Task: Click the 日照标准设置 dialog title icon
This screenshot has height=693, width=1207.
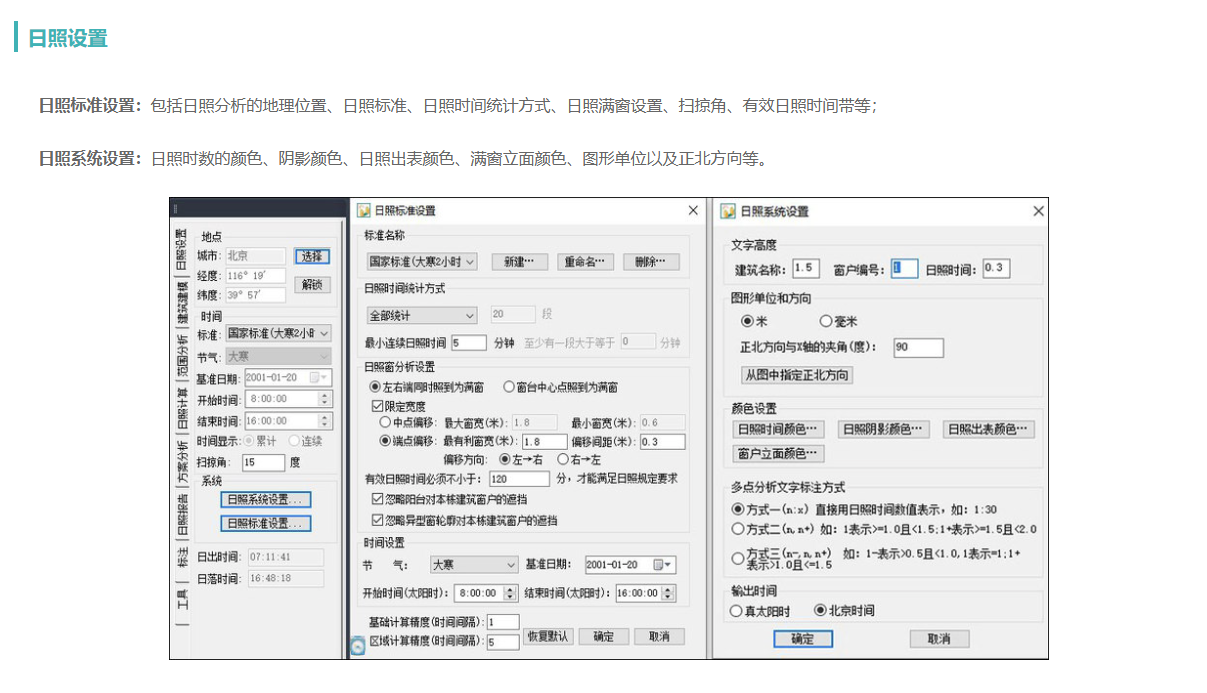Action: (x=364, y=211)
